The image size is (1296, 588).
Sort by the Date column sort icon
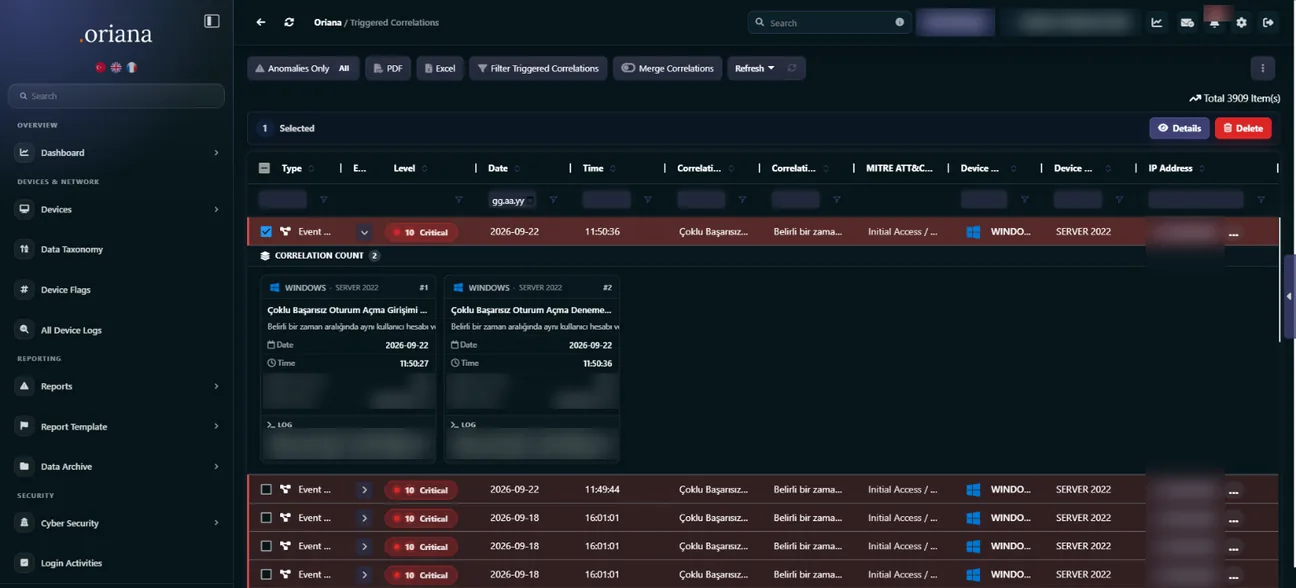click(x=517, y=168)
